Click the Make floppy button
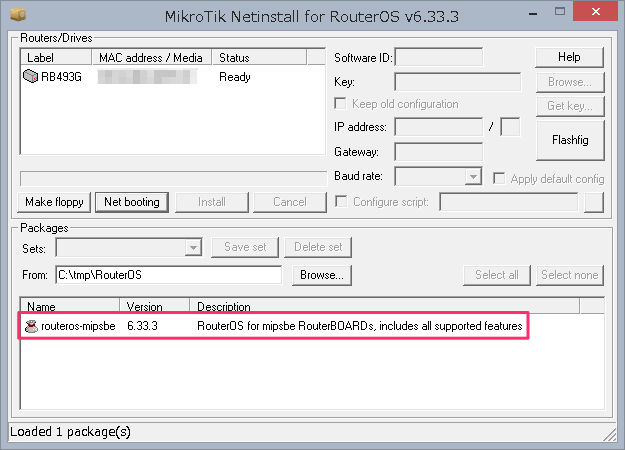Screen dimensions: 625x450 pos(54,202)
